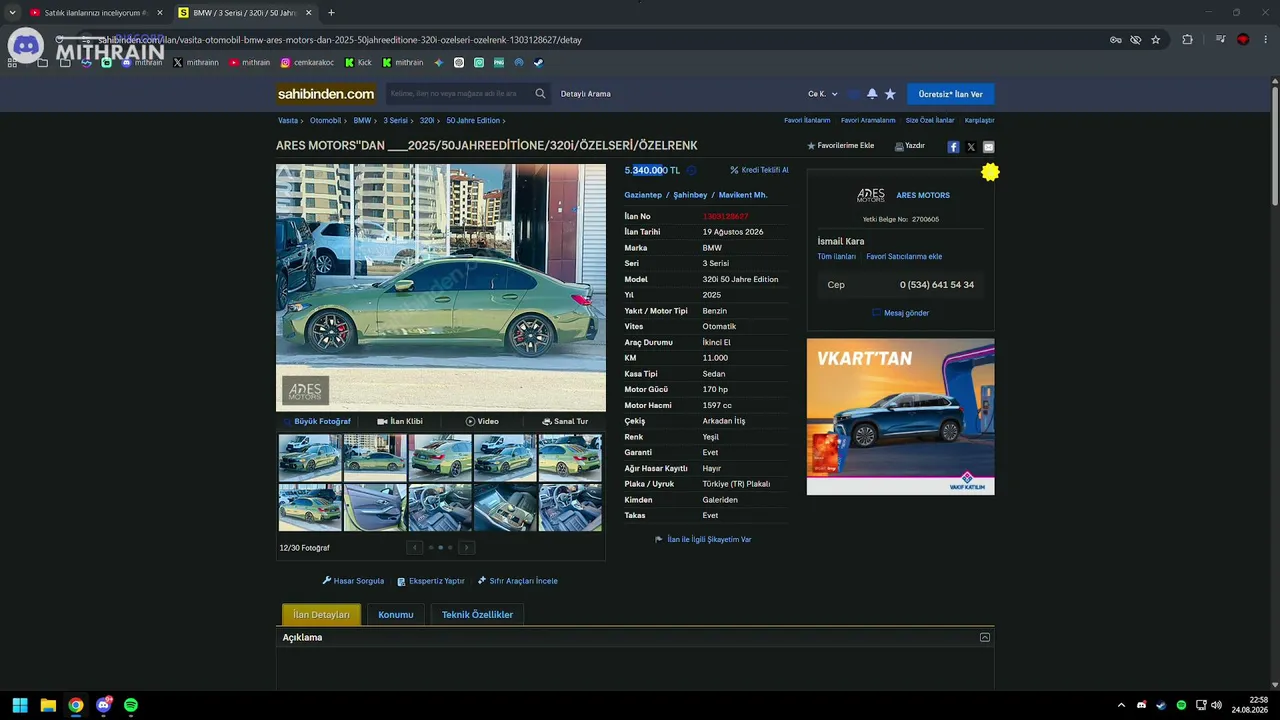1280x720 pixels.
Task: Play the listing Video
Action: (x=482, y=422)
